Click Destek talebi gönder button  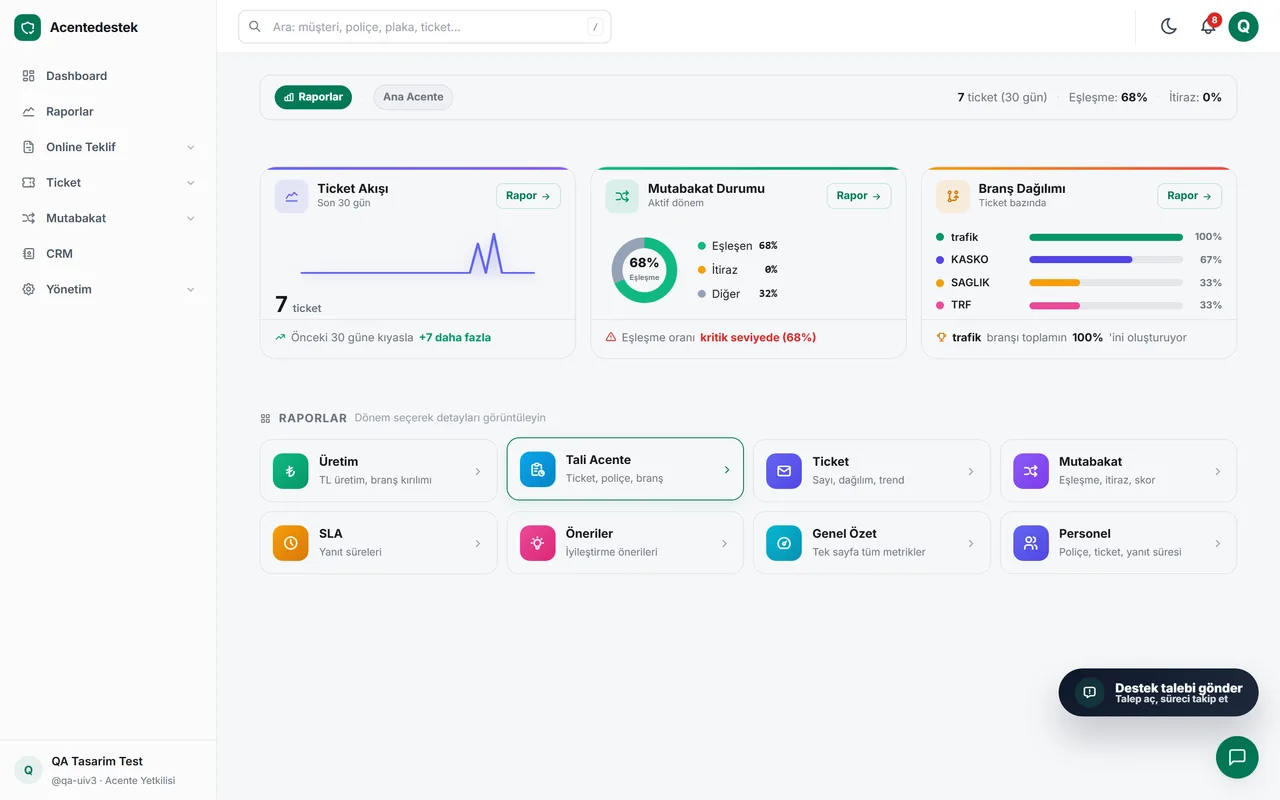coord(1158,692)
